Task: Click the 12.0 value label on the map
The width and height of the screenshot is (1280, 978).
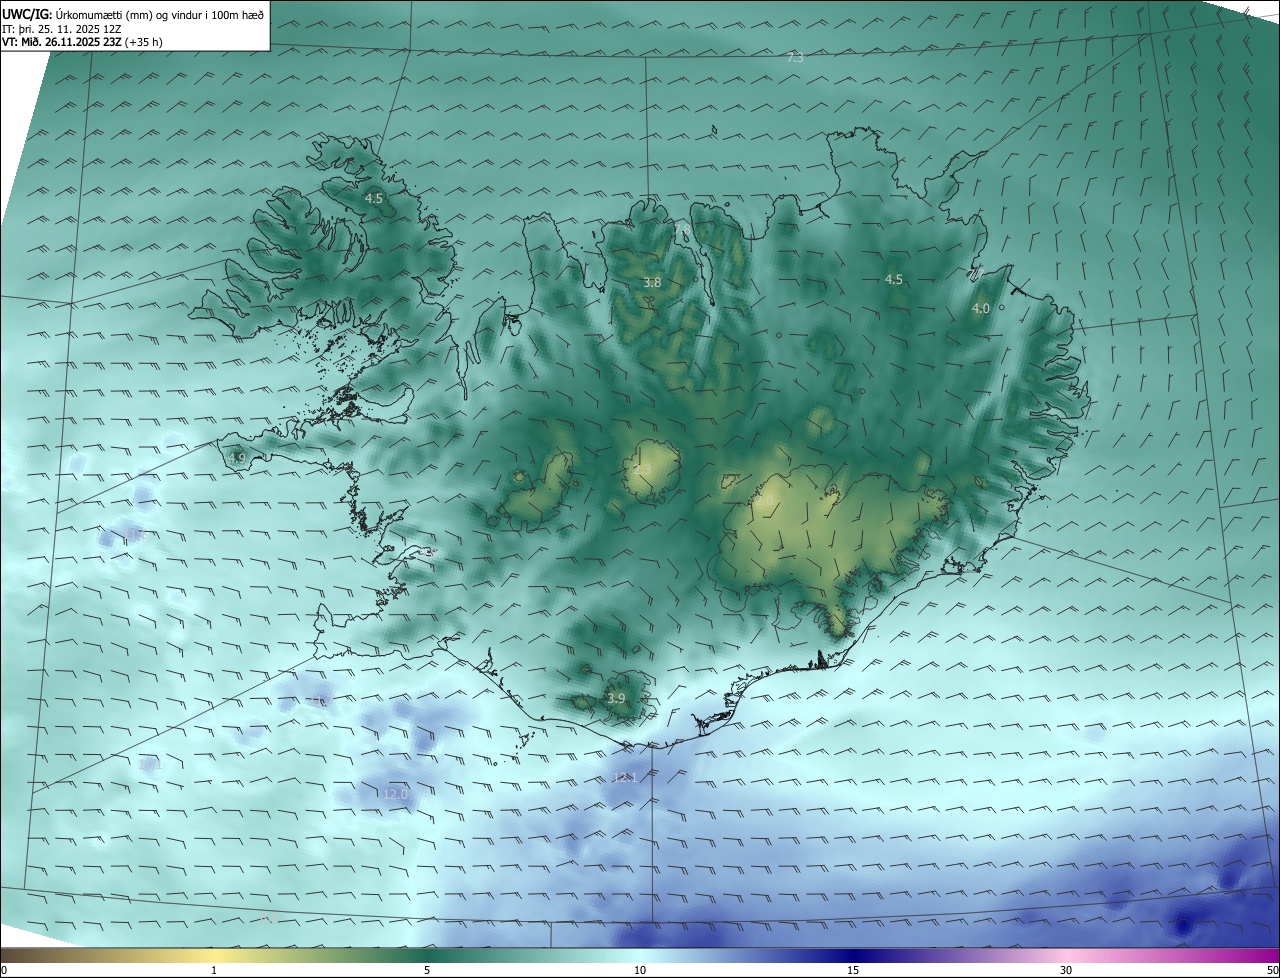Action: coord(396,794)
